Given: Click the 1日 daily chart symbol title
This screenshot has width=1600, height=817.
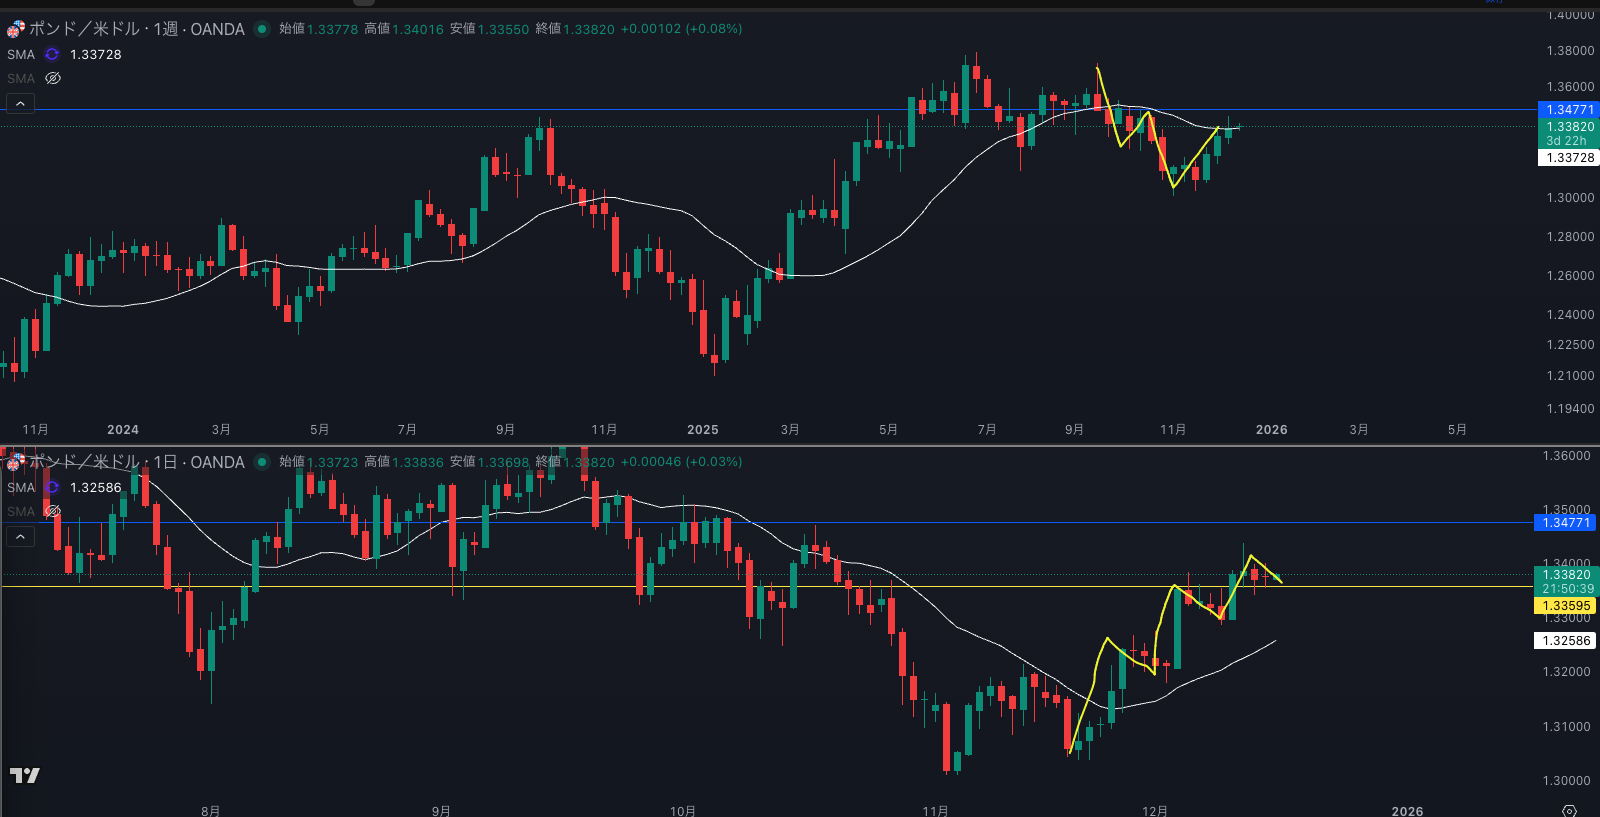Looking at the screenshot, I should tap(164, 462).
